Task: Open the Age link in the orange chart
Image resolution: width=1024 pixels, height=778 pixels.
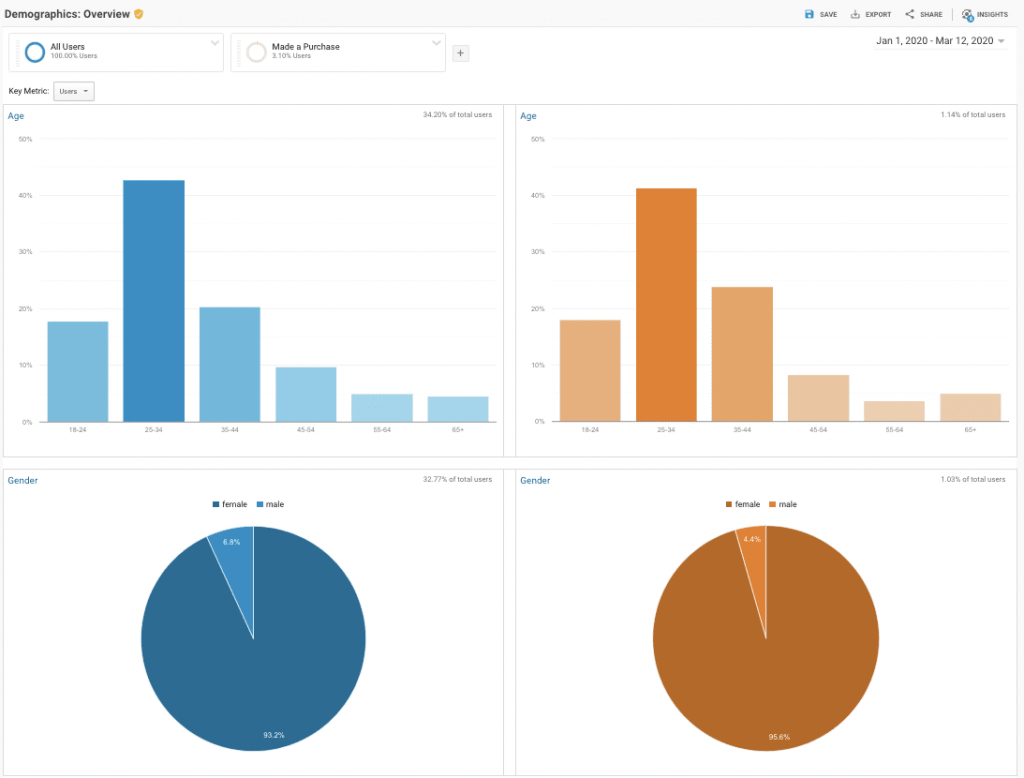Action: (x=528, y=116)
